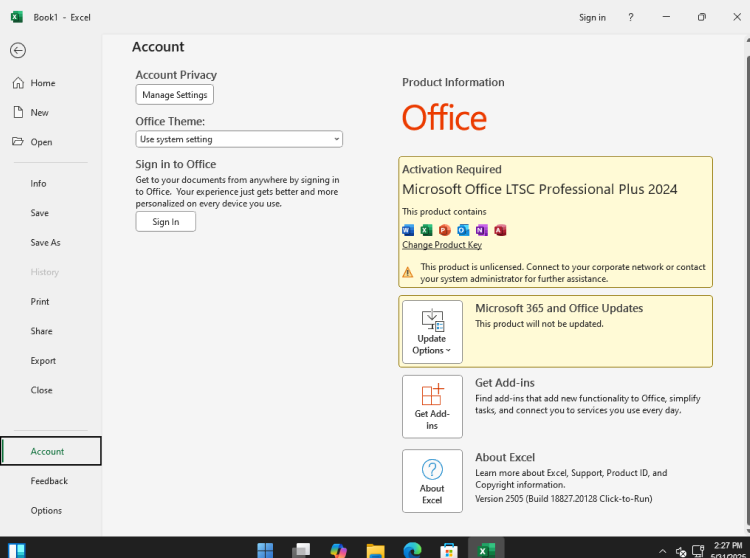Open the Export page

(x=51, y=361)
